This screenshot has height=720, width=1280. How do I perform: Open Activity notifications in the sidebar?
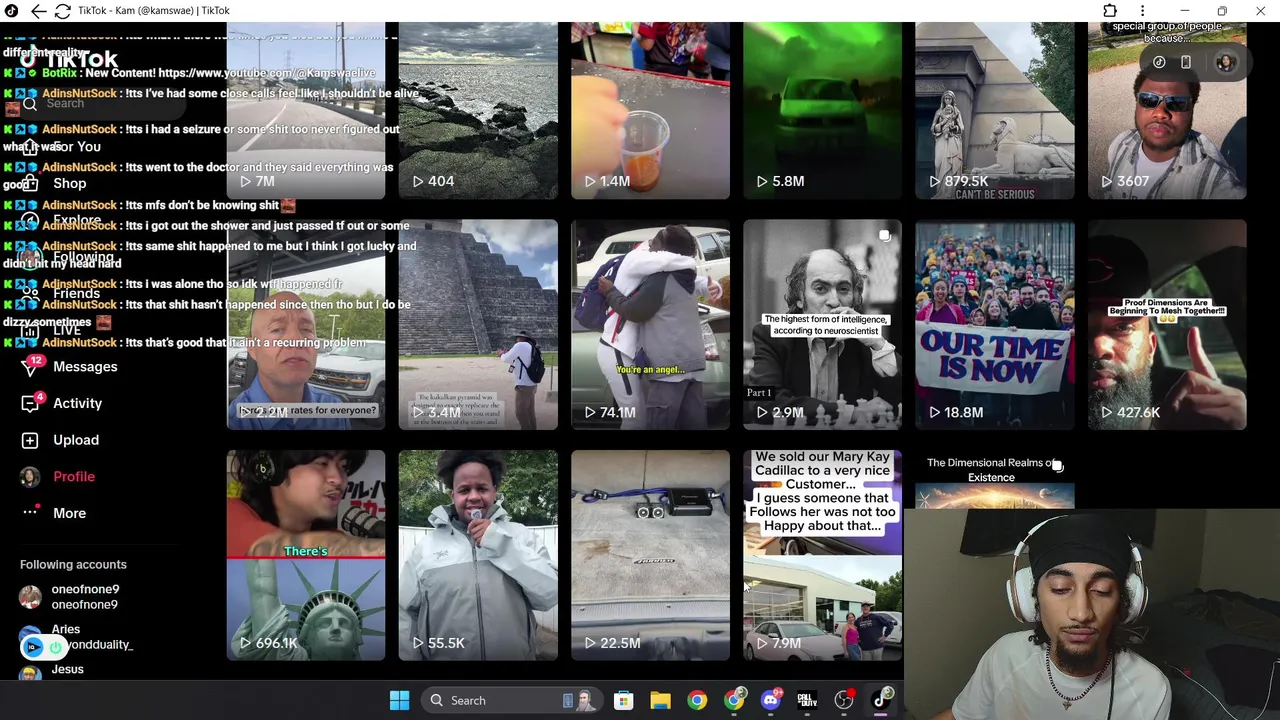click(77, 403)
